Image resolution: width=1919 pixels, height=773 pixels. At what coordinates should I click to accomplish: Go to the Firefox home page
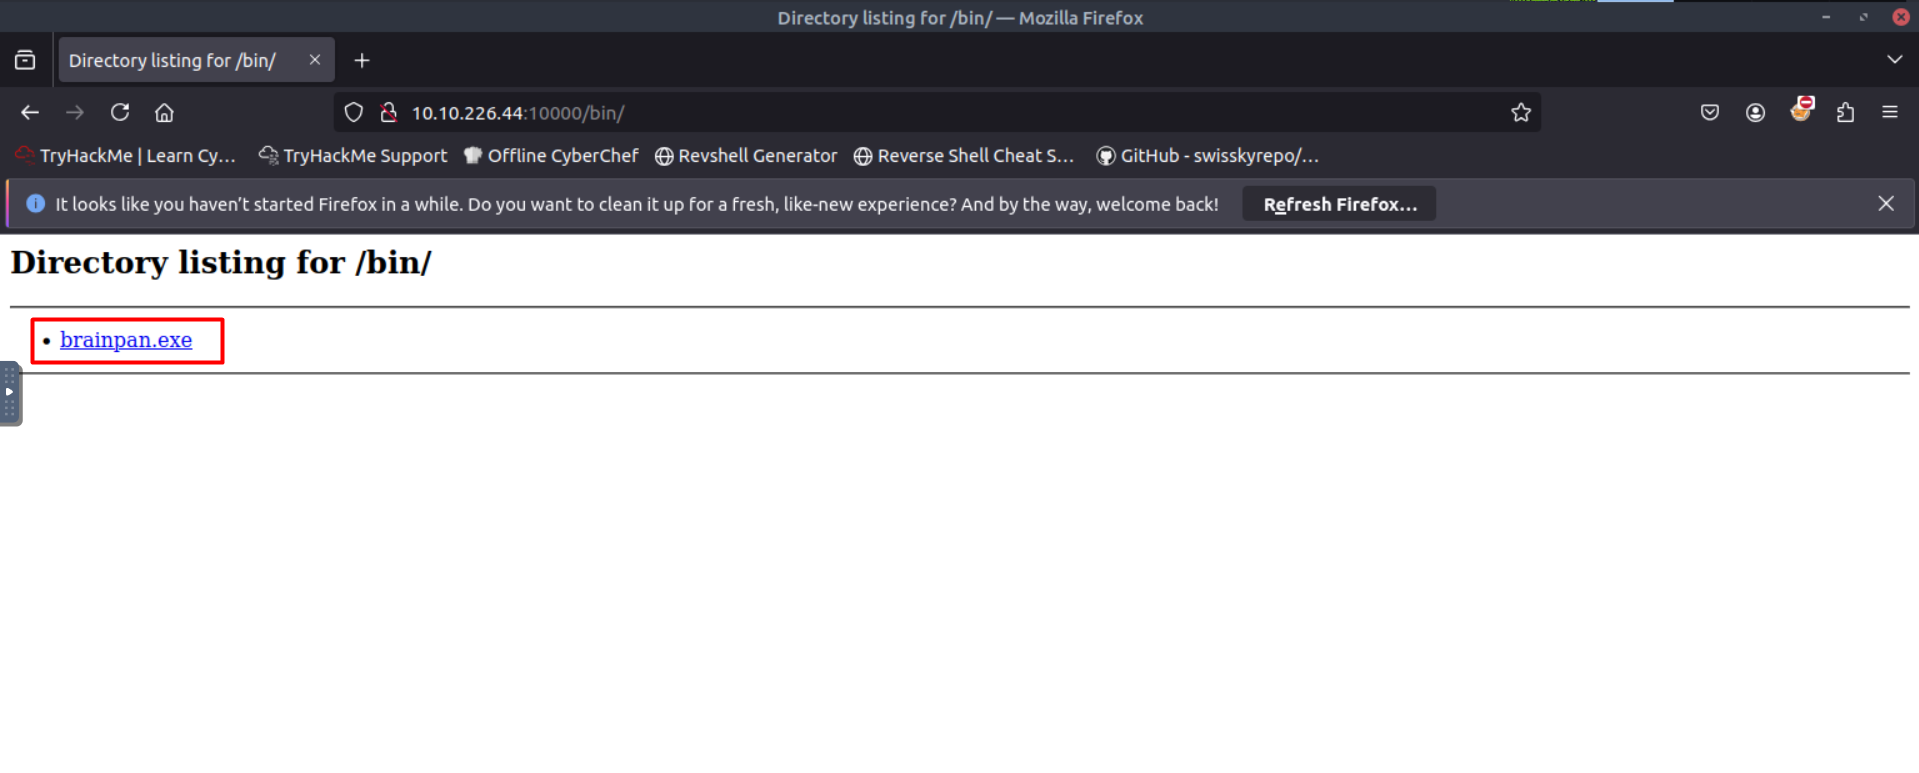coord(164,113)
